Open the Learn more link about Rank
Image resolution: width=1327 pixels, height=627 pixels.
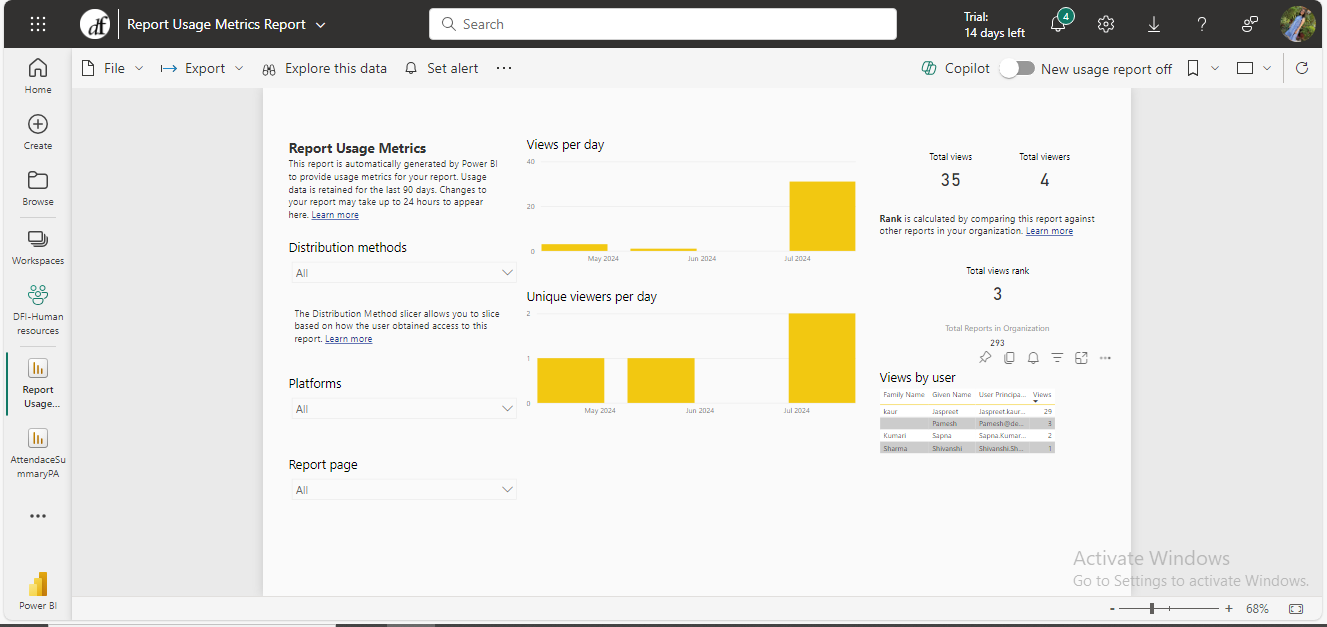[1049, 230]
